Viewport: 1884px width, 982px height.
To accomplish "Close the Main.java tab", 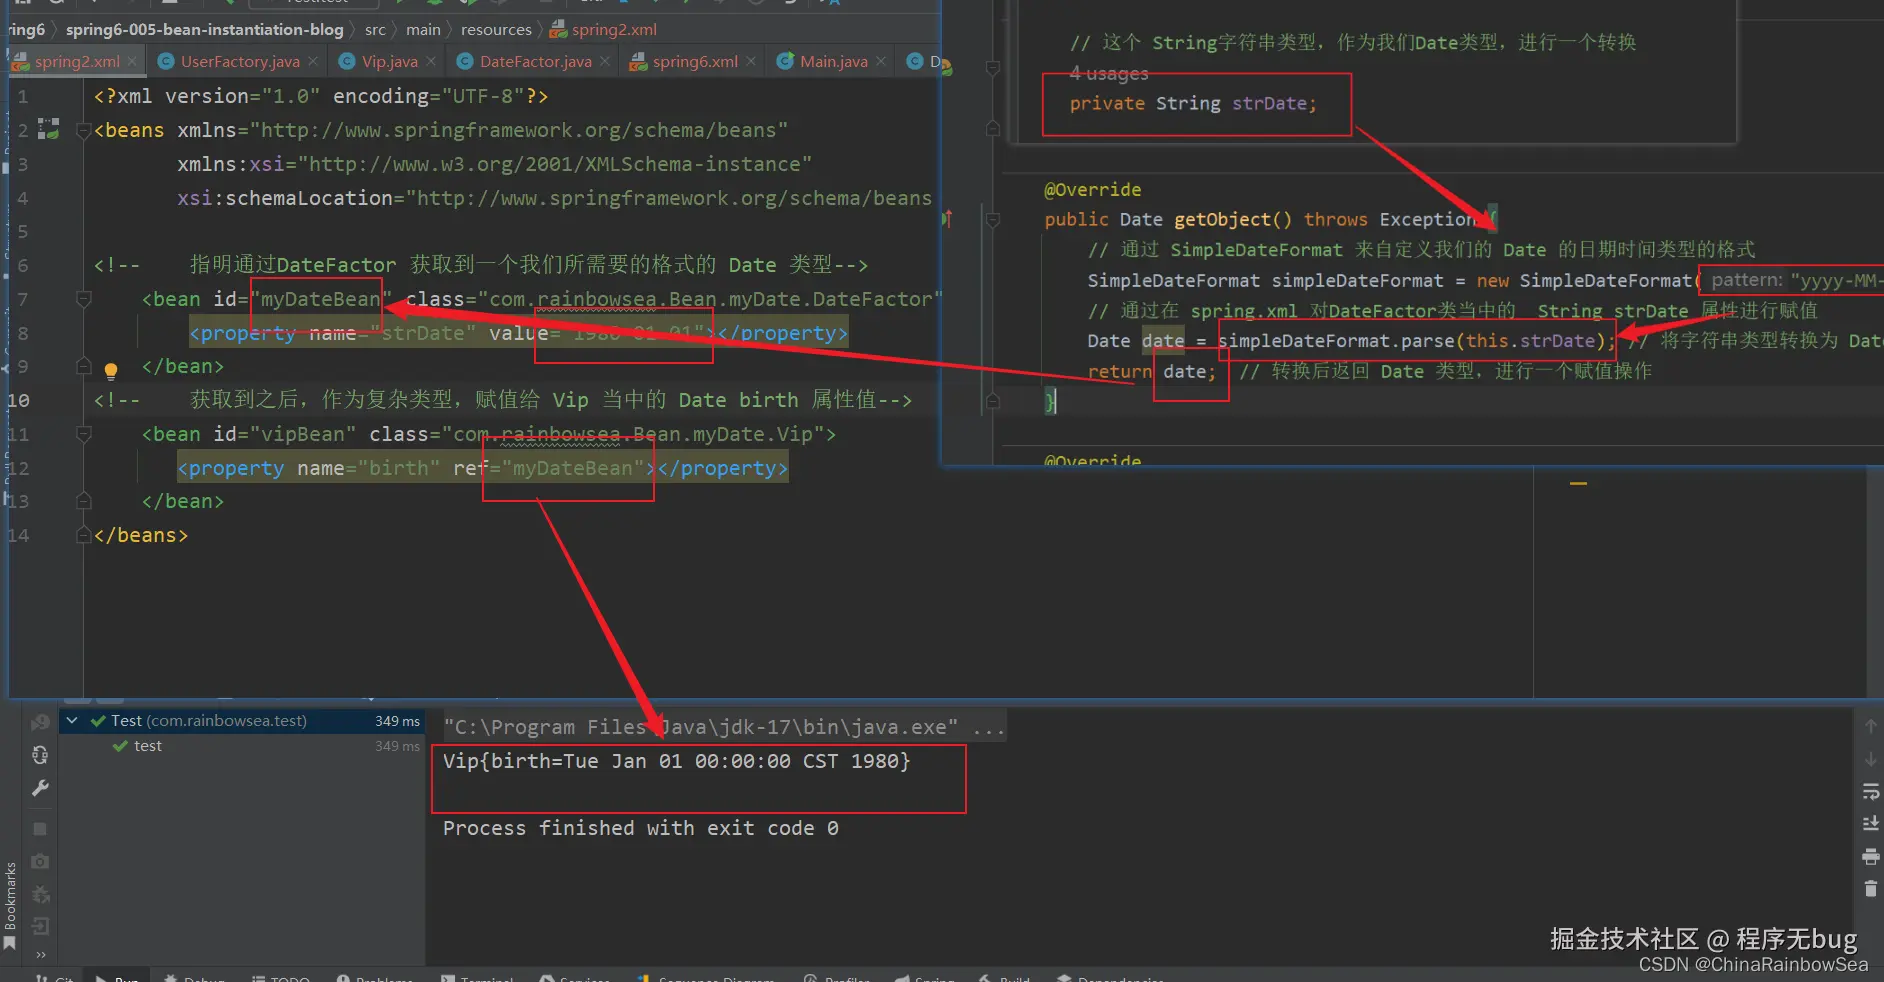I will click(881, 61).
